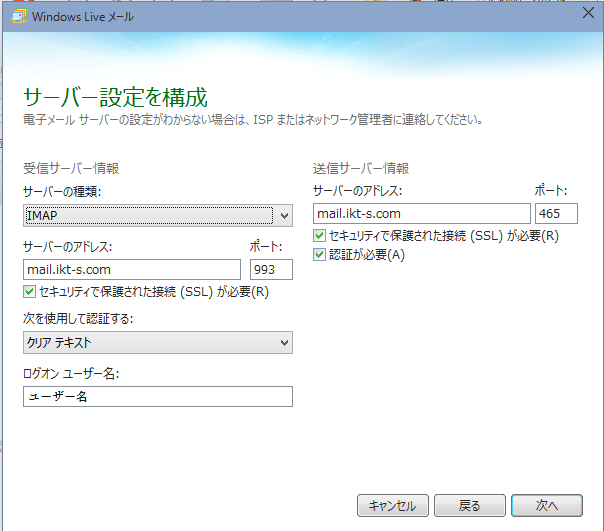The width and height of the screenshot is (604, 531).
Task: Click the キャンセル button
Action: coord(393,506)
